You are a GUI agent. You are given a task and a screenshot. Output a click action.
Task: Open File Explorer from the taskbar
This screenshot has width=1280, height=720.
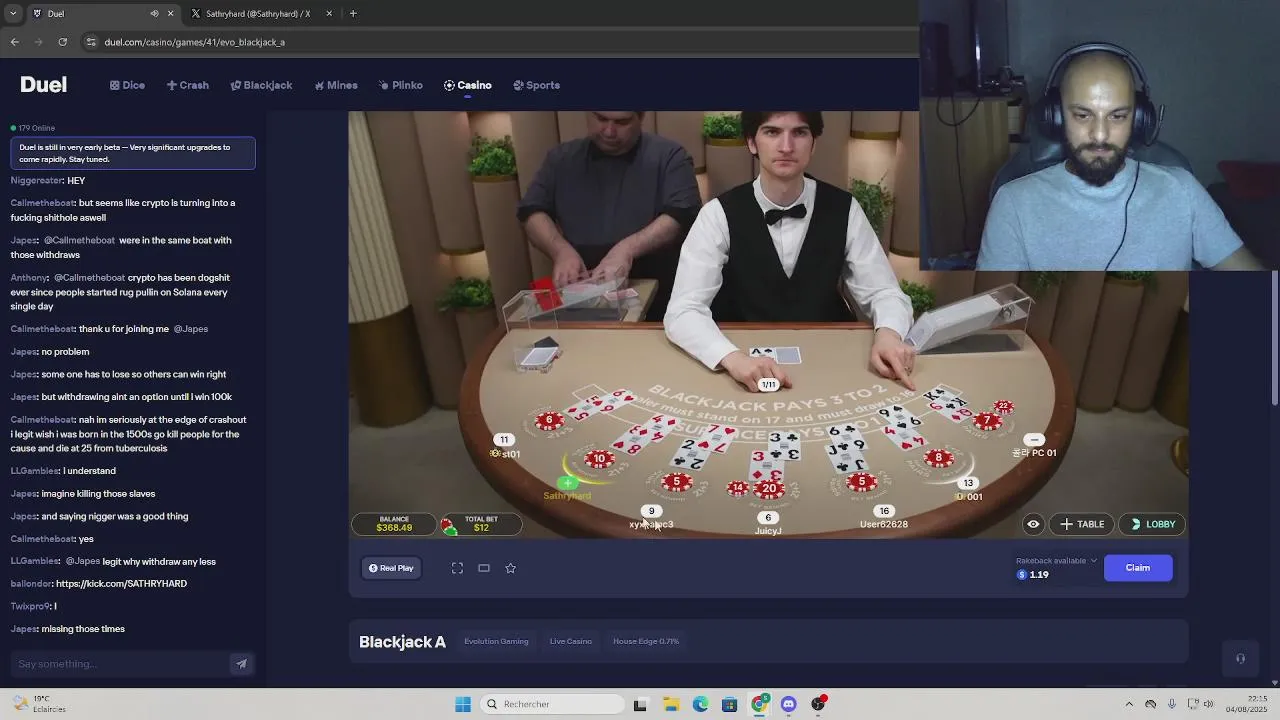pyautogui.click(x=671, y=704)
